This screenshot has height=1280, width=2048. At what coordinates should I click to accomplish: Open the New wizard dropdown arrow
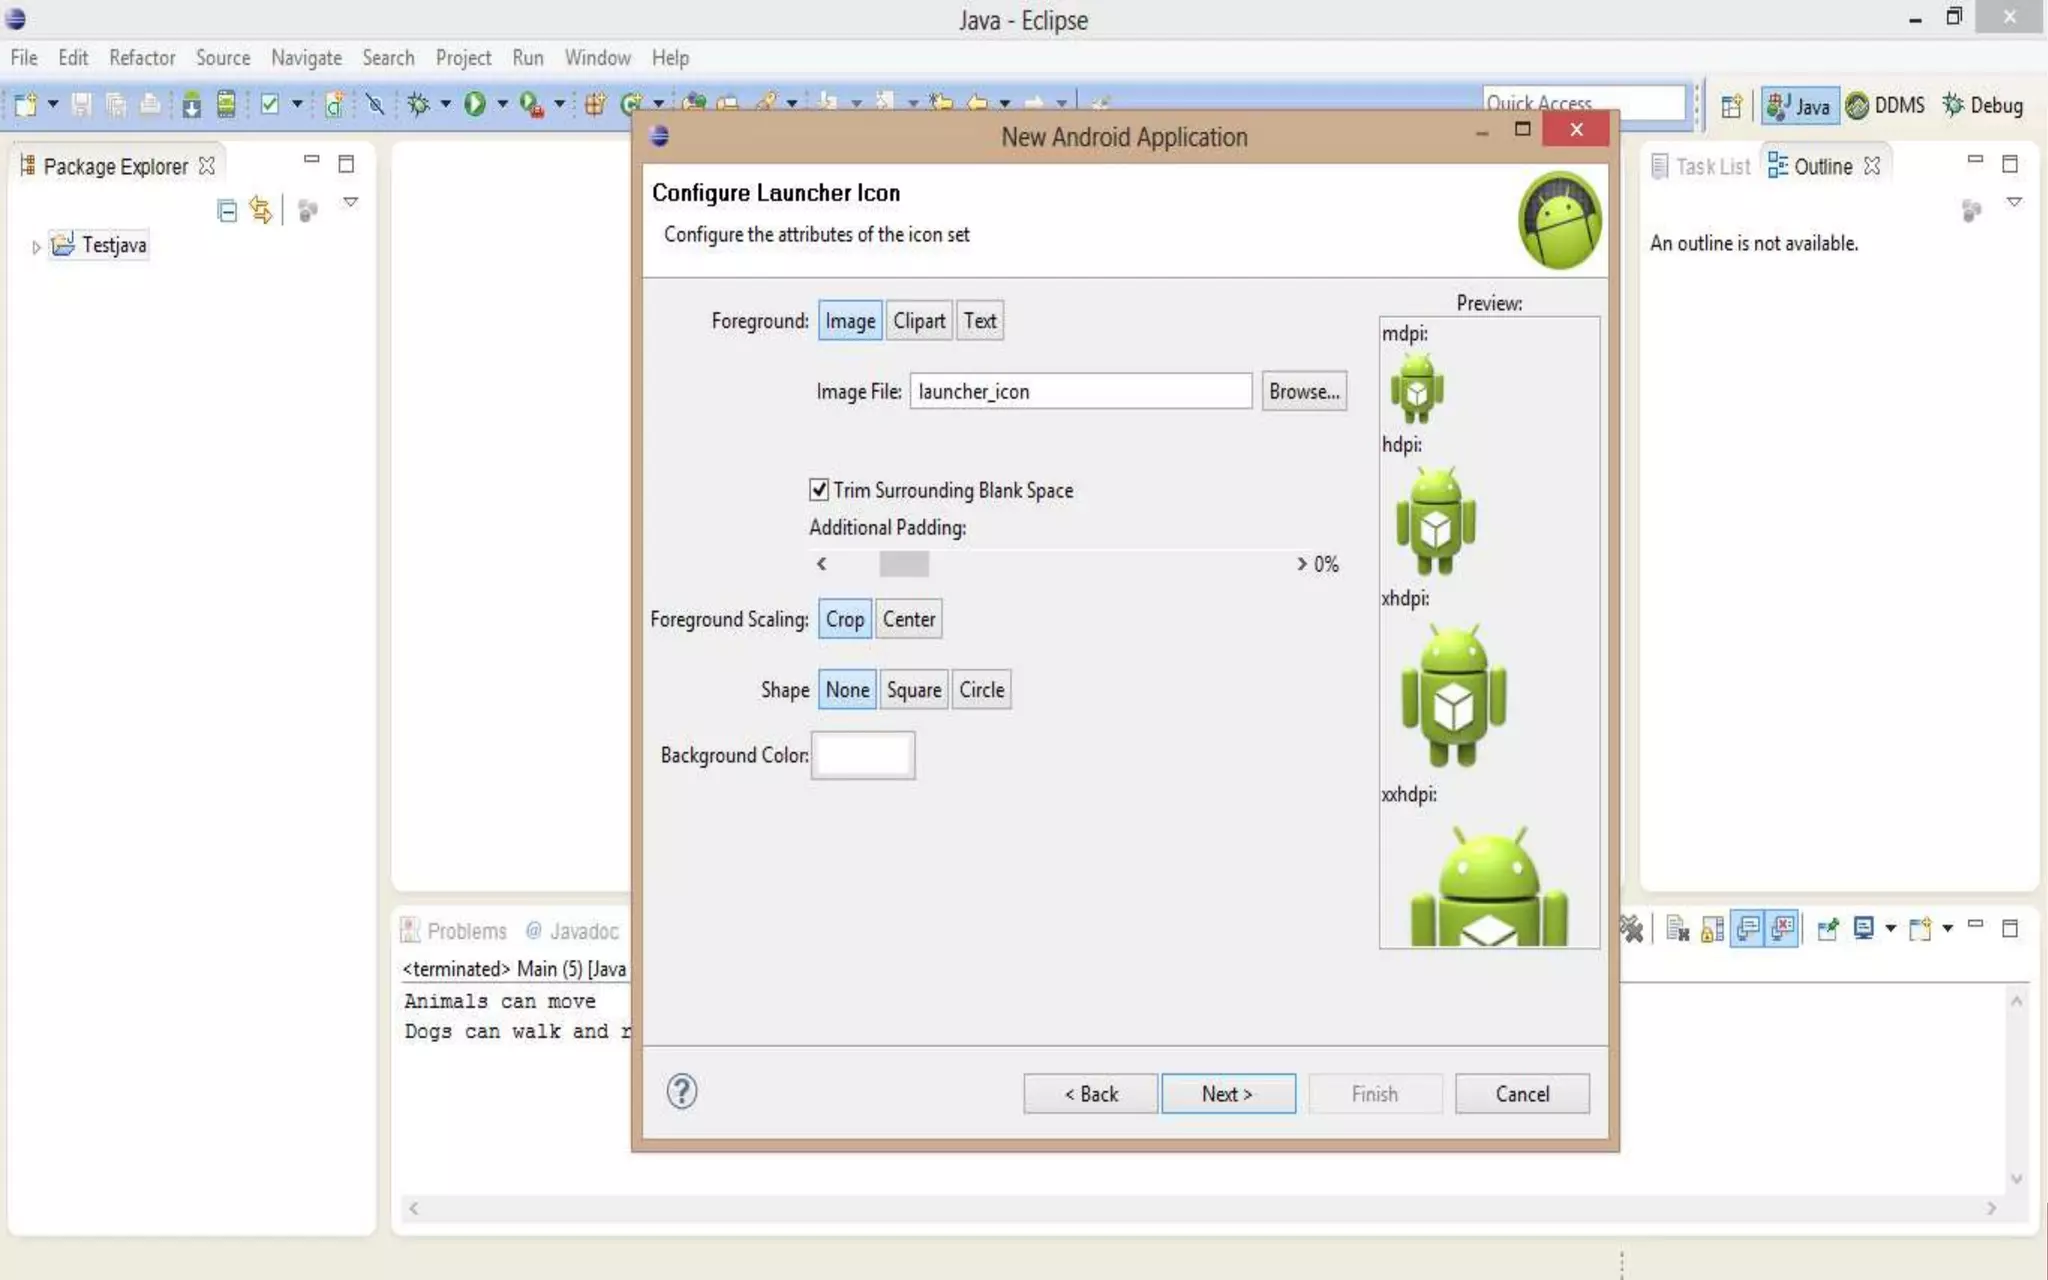coord(53,104)
